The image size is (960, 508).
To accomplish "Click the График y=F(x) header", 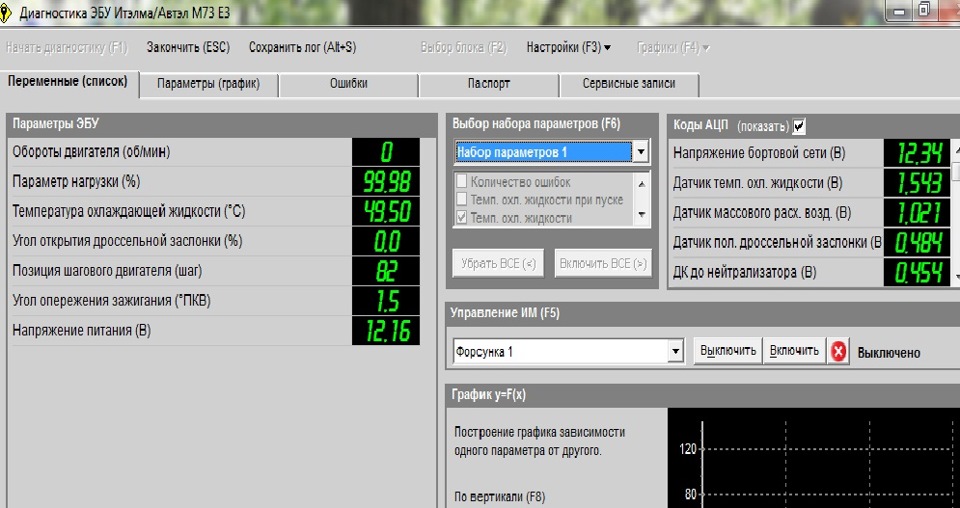I will [x=489, y=395].
